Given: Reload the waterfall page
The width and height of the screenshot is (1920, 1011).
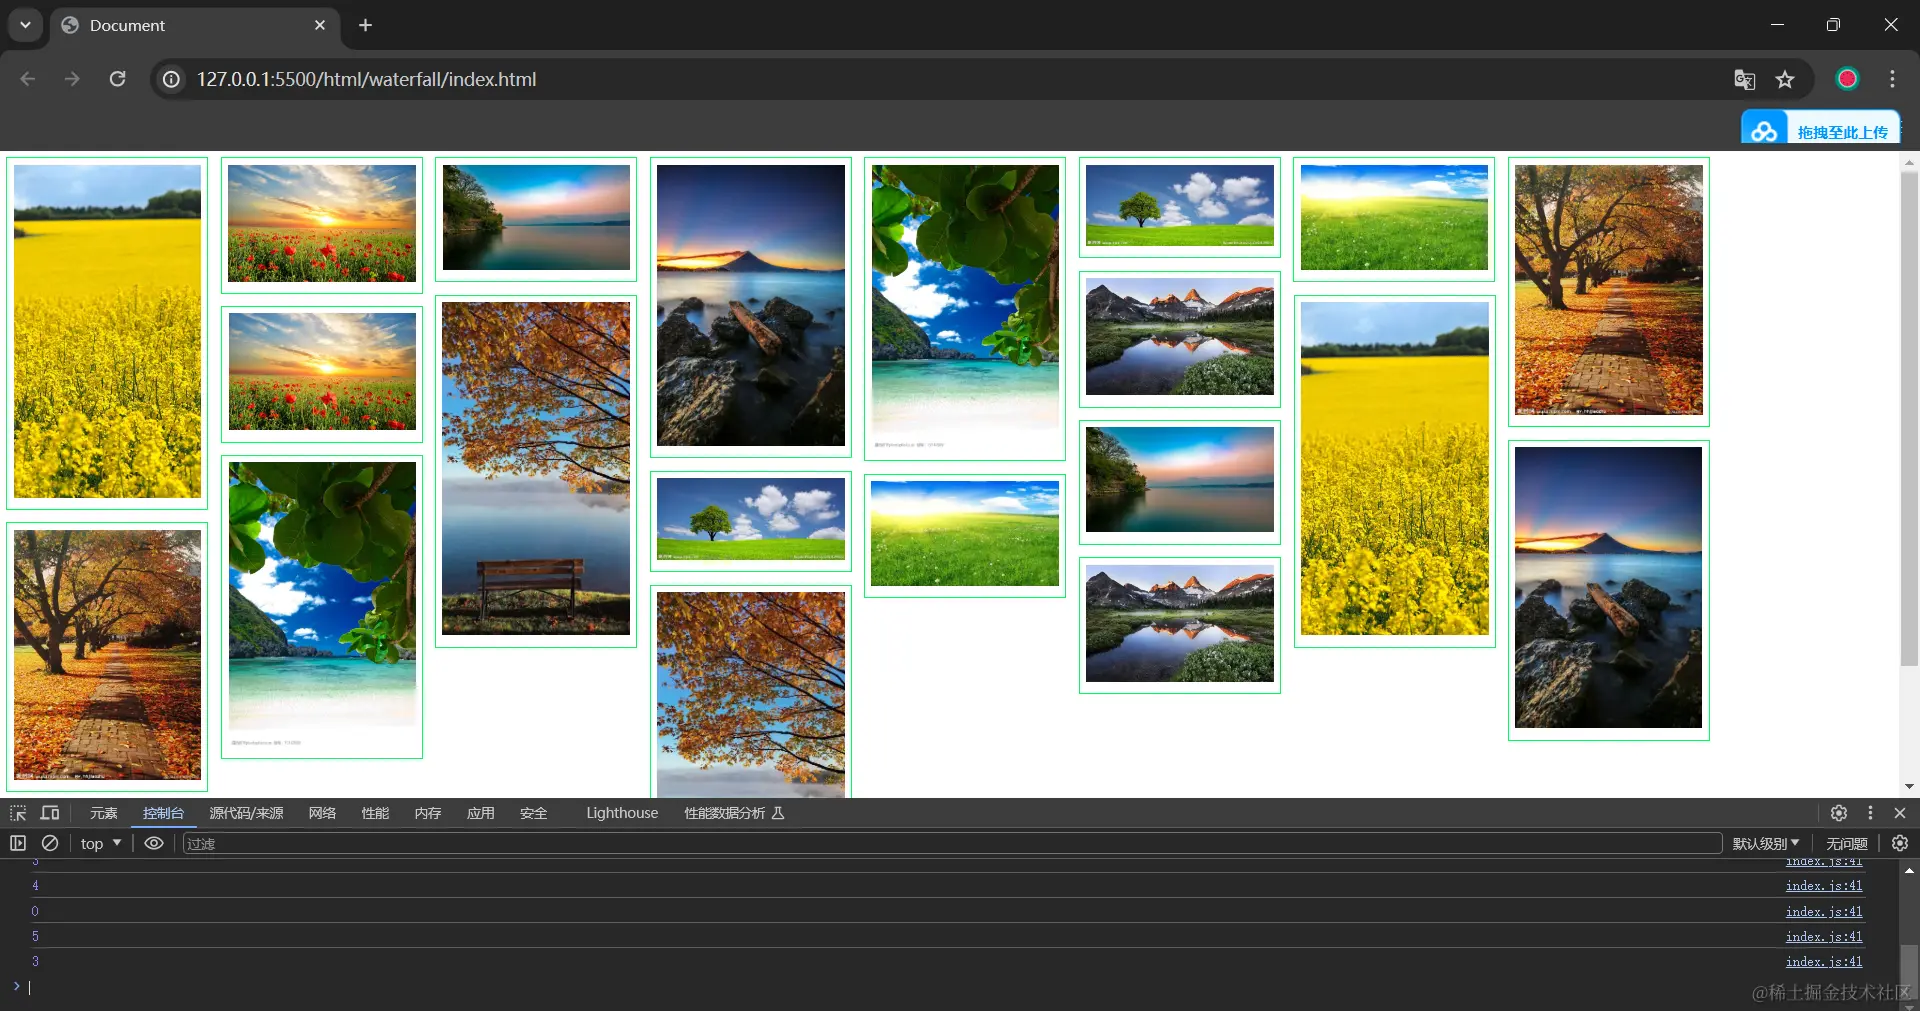Looking at the screenshot, I should click(117, 79).
